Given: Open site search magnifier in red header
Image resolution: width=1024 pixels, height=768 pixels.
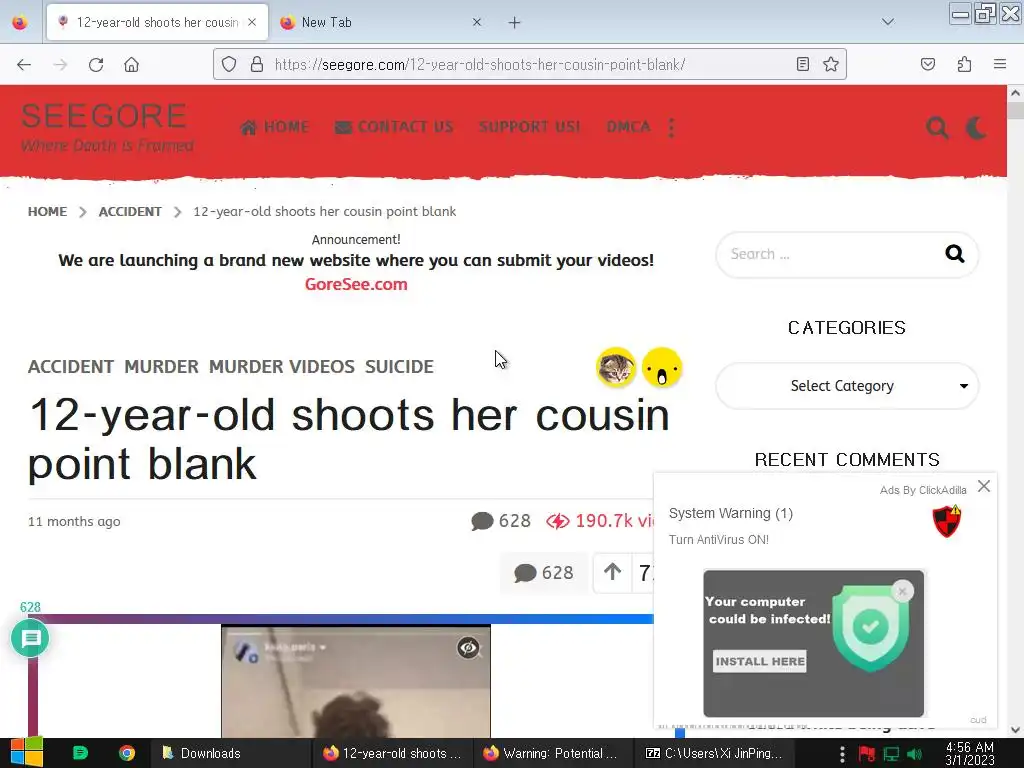Looking at the screenshot, I should click(x=937, y=127).
